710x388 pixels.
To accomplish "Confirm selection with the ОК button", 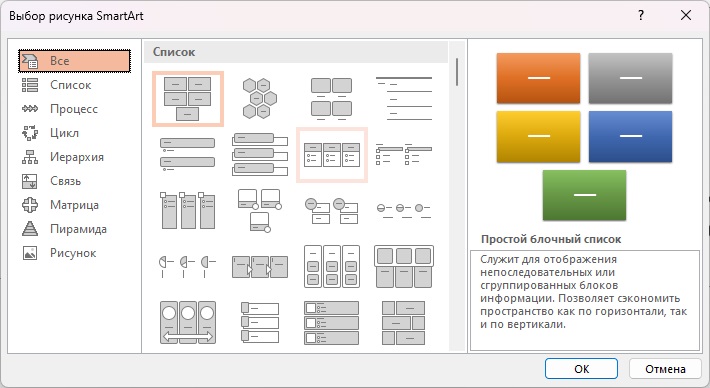I will pyautogui.click(x=581, y=369).
